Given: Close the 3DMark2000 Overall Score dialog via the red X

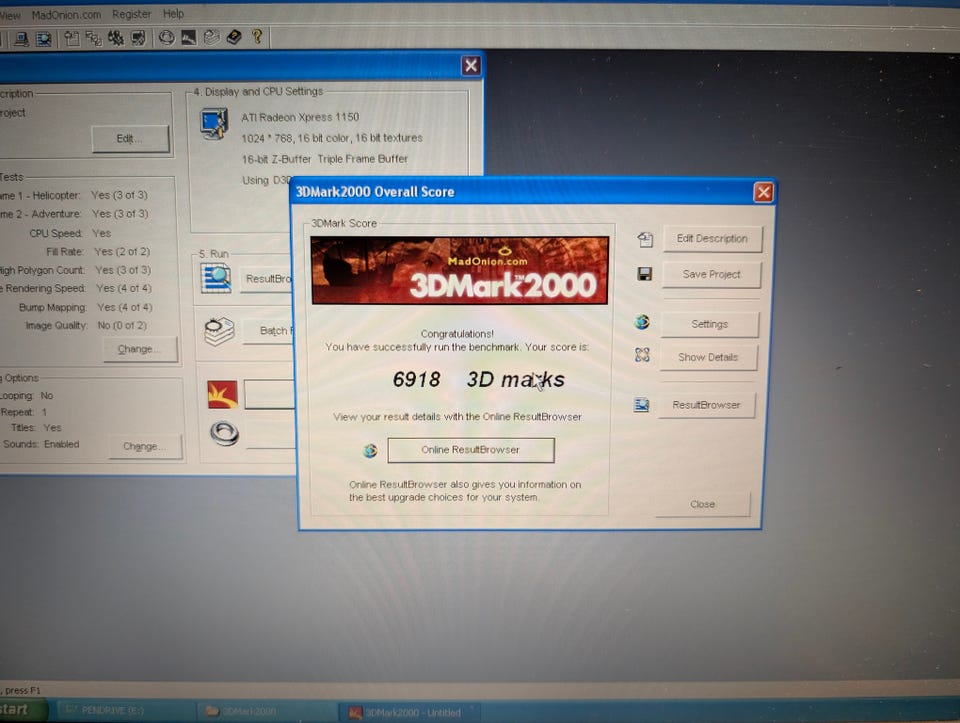Looking at the screenshot, I should point(763,193).
